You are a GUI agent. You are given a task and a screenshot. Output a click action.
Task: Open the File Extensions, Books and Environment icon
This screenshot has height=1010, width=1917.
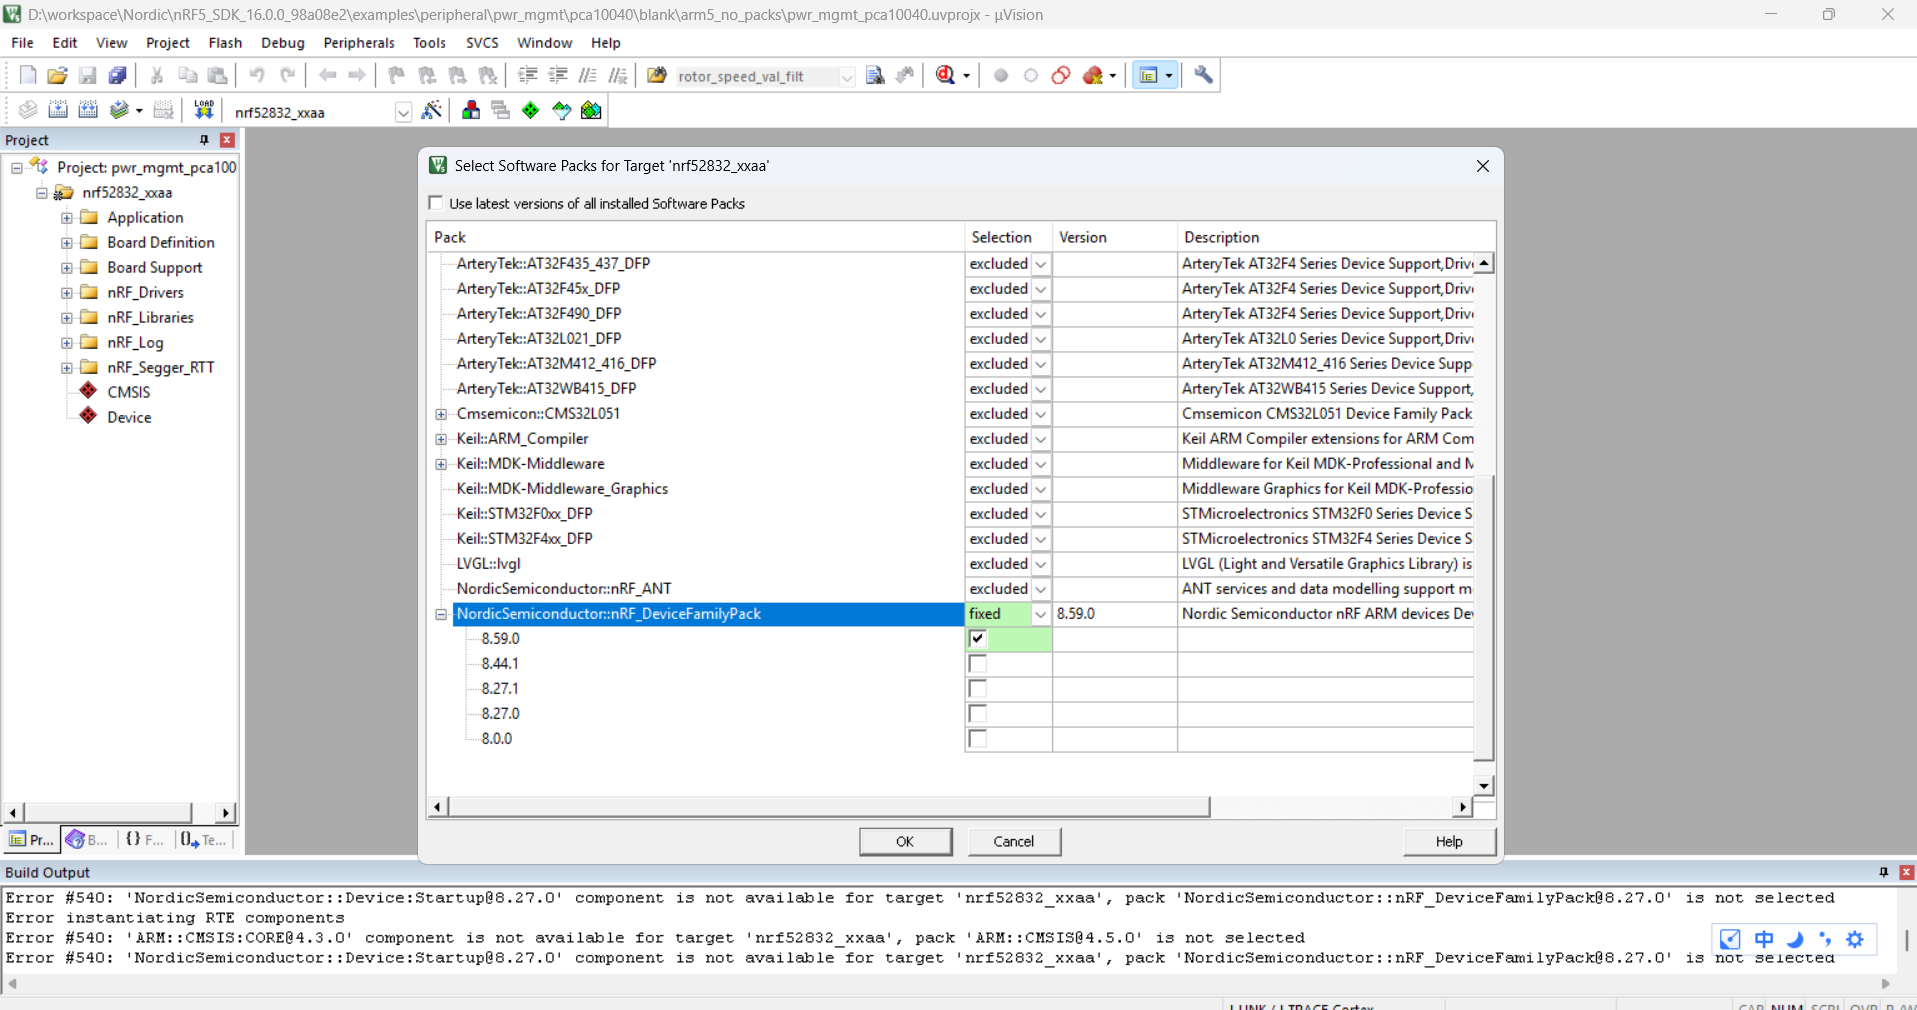click(x=470, y=111)
